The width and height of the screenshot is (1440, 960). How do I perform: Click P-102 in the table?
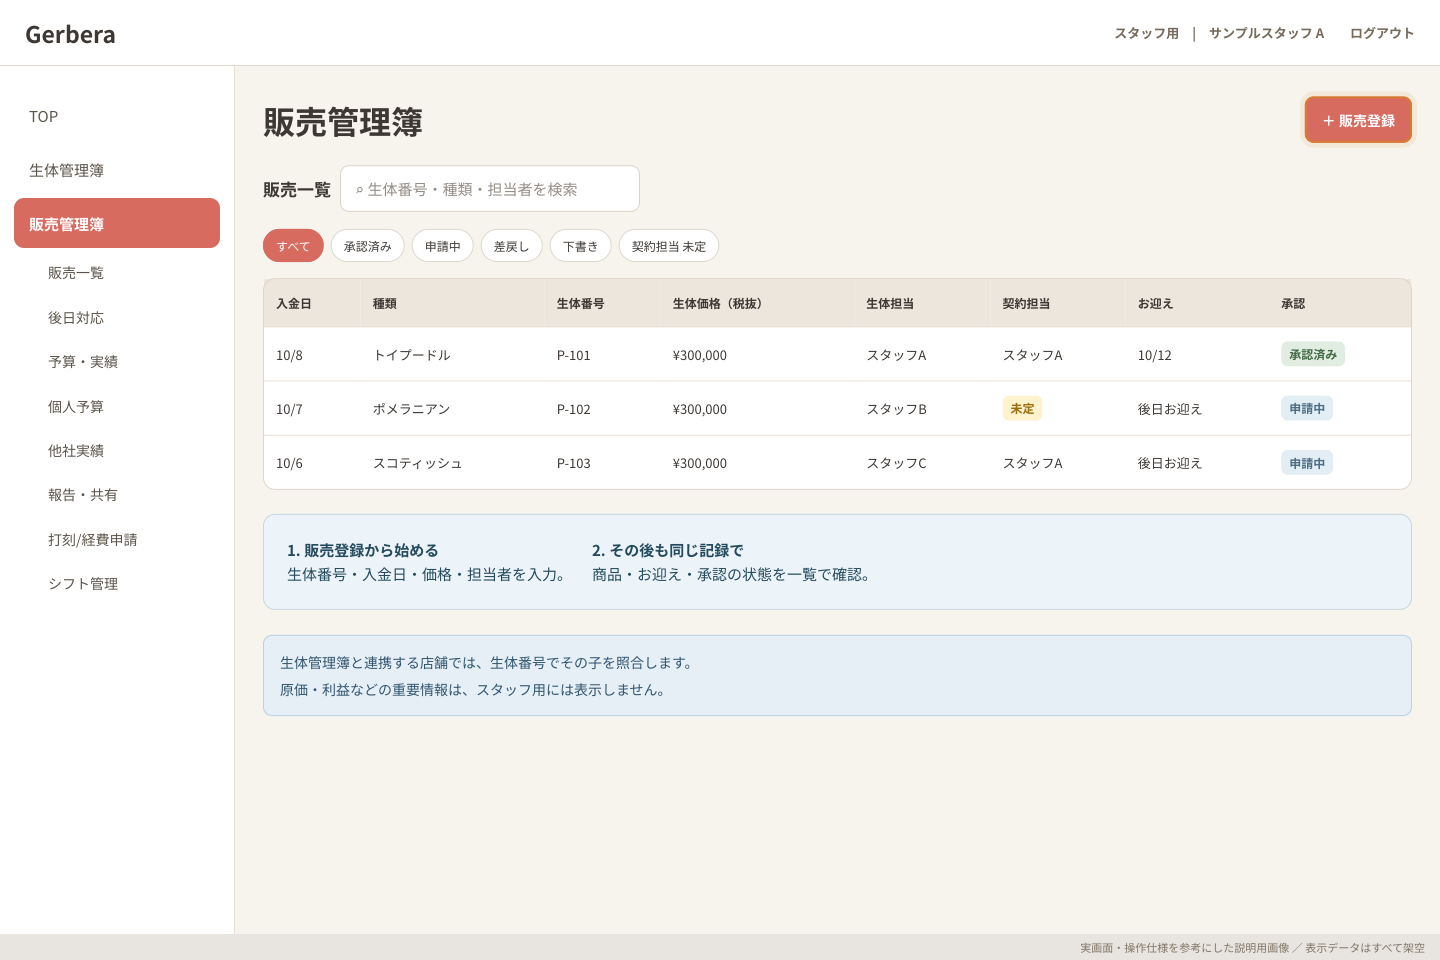(x=574, y=409)
